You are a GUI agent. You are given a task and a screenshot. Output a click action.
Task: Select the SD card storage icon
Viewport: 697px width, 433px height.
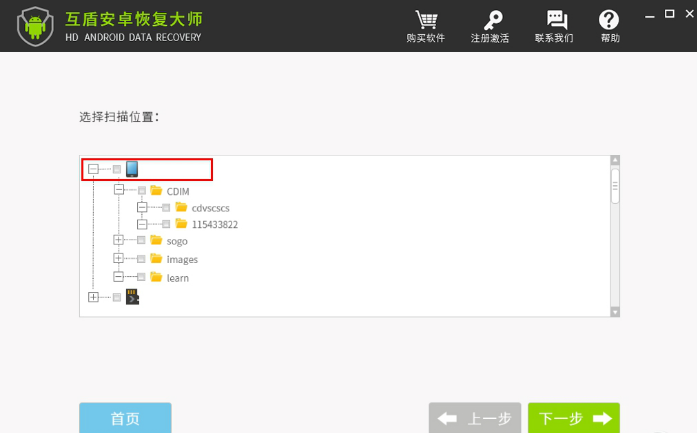[132, 297]
